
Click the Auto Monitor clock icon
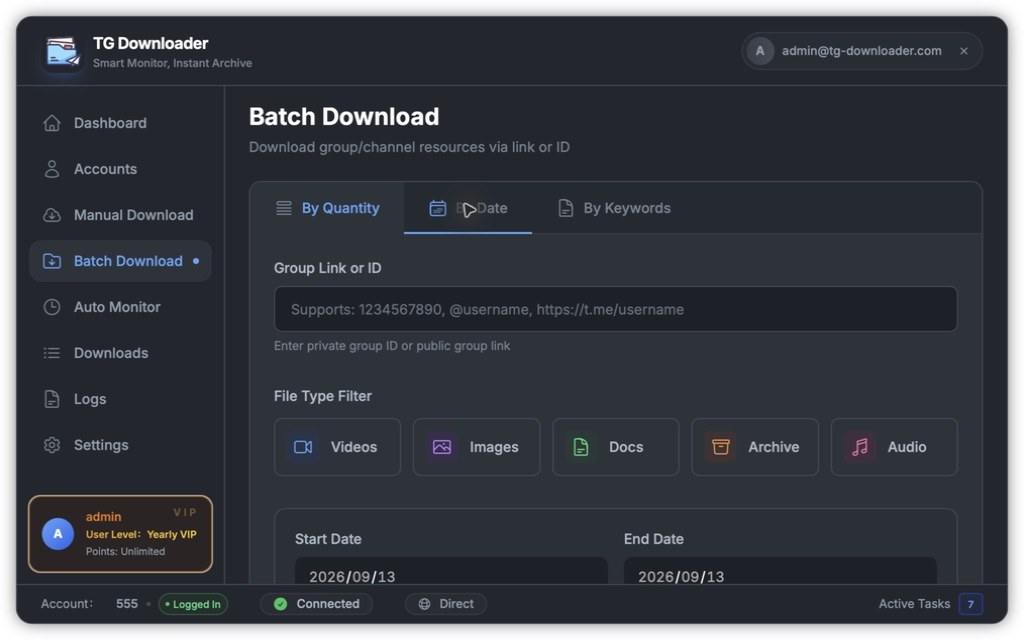(x=52, y=307)
